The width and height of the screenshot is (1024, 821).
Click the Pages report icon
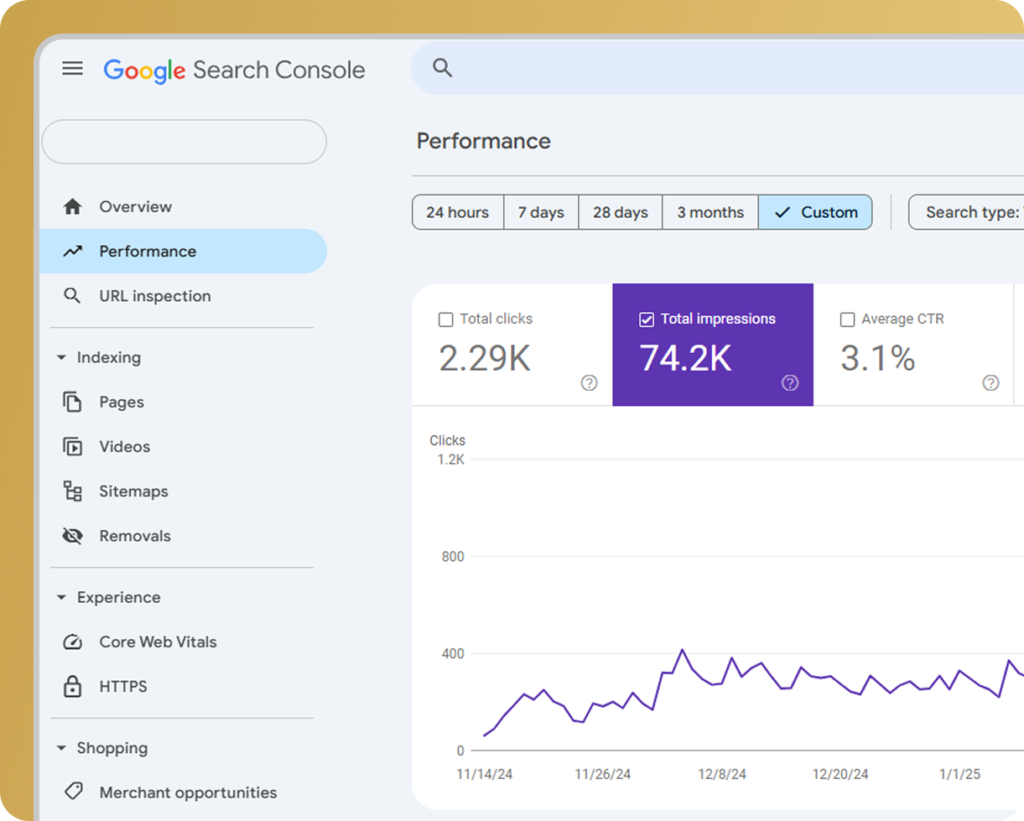click(72, 402)
